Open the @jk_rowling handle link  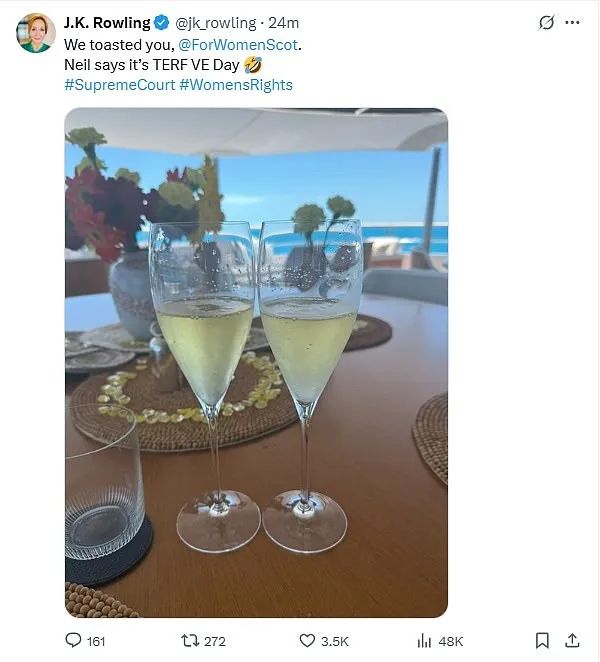tap(216, 23)
